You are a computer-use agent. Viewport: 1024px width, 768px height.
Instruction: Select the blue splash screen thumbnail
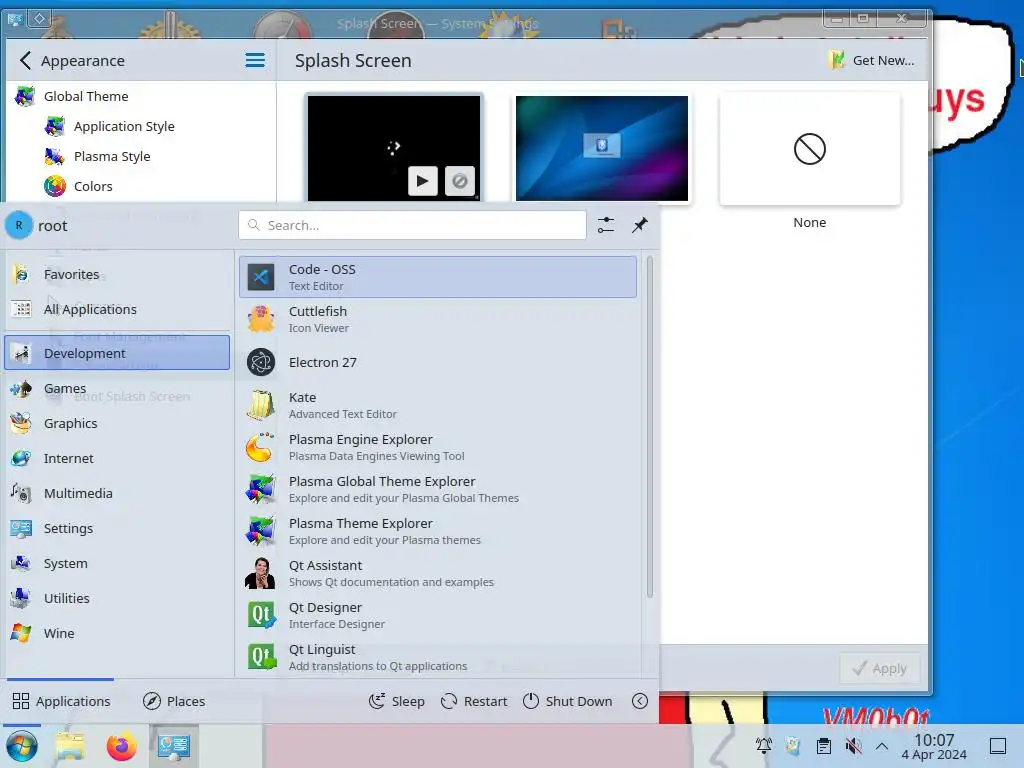point(601,148)
